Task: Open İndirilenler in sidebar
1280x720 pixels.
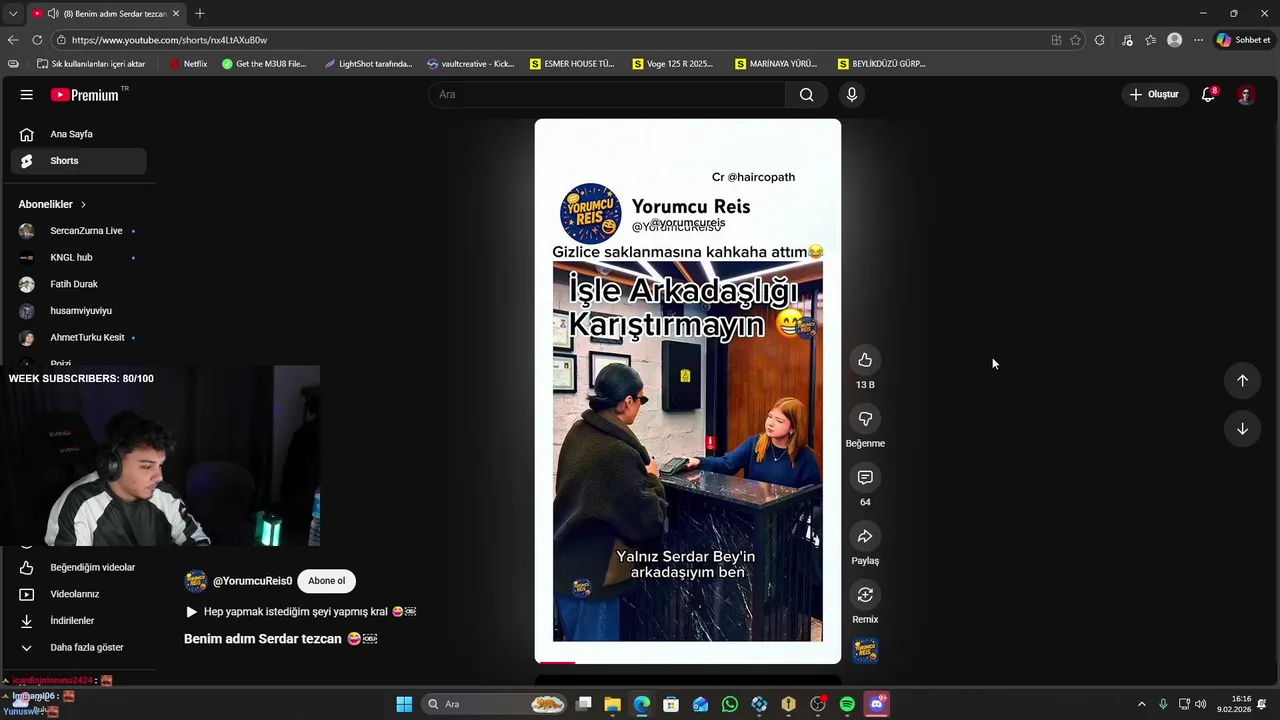Action: point(78,621)
